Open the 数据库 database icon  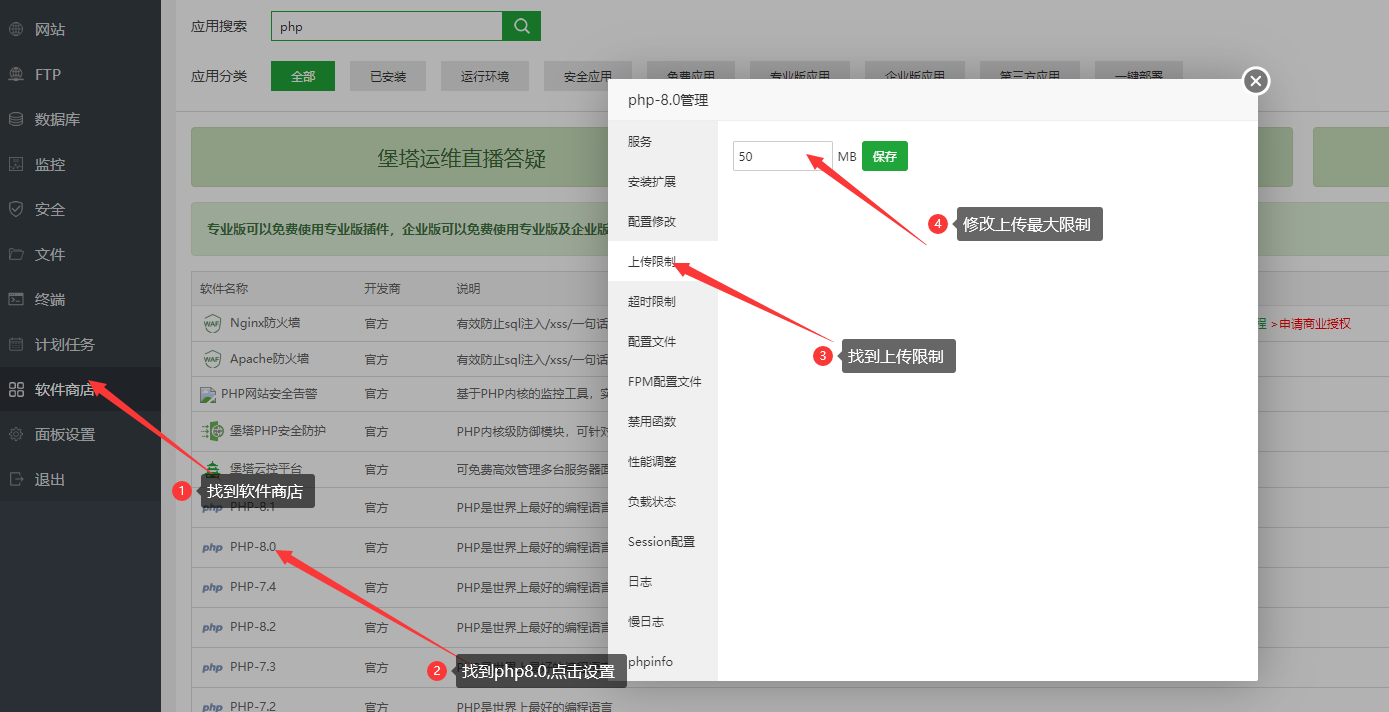(16, 119)
